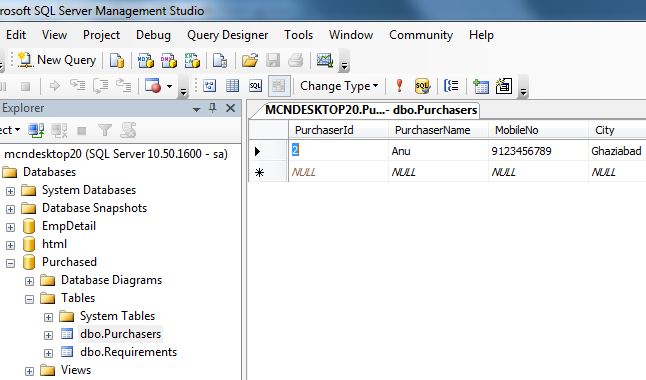This screenshot has height=380, width=646.
Task: Click the Add Table icon
Action: coord(480,86)
